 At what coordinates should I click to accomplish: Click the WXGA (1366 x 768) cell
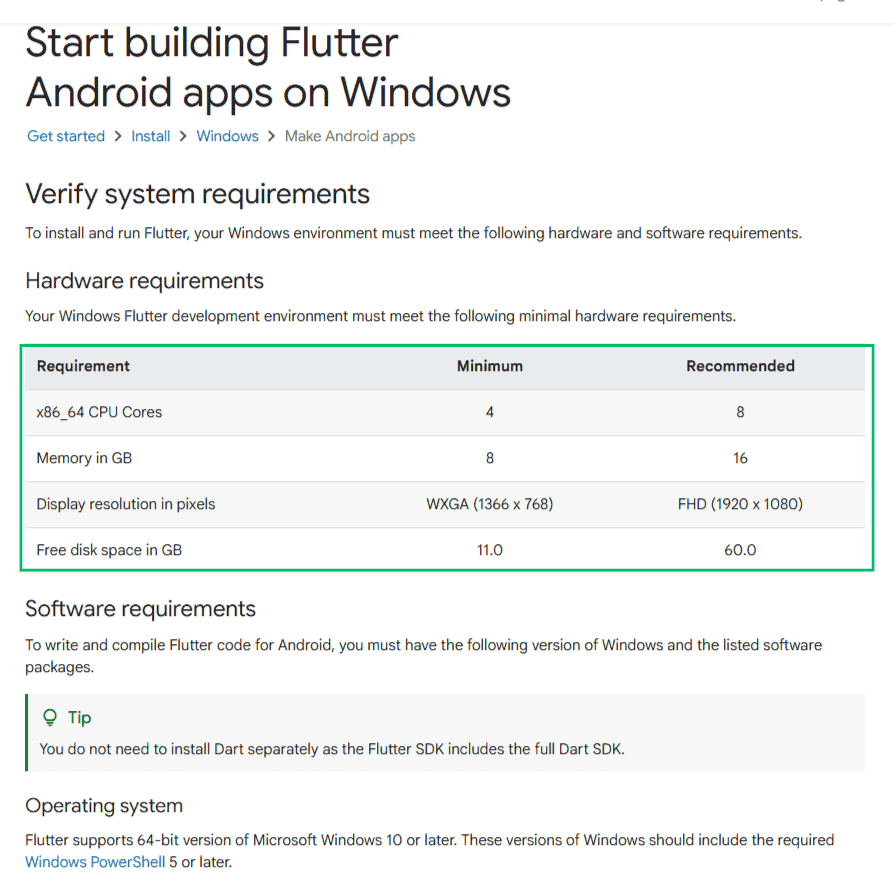pos(490,504)
